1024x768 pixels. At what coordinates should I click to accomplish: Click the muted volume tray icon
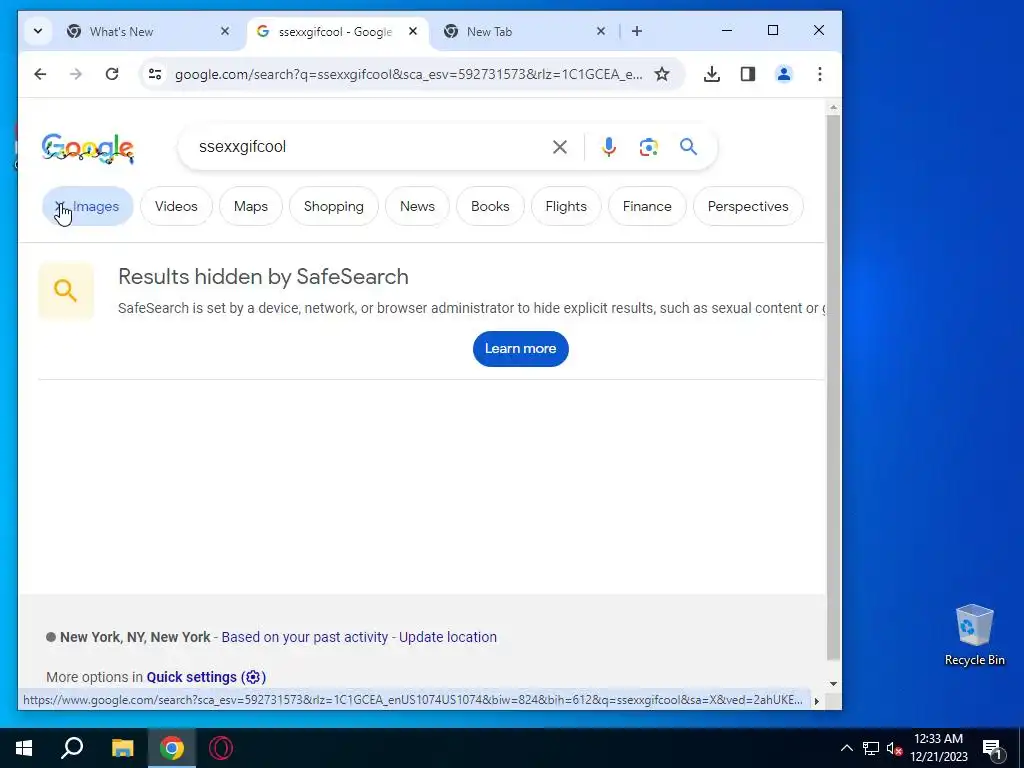894,748
